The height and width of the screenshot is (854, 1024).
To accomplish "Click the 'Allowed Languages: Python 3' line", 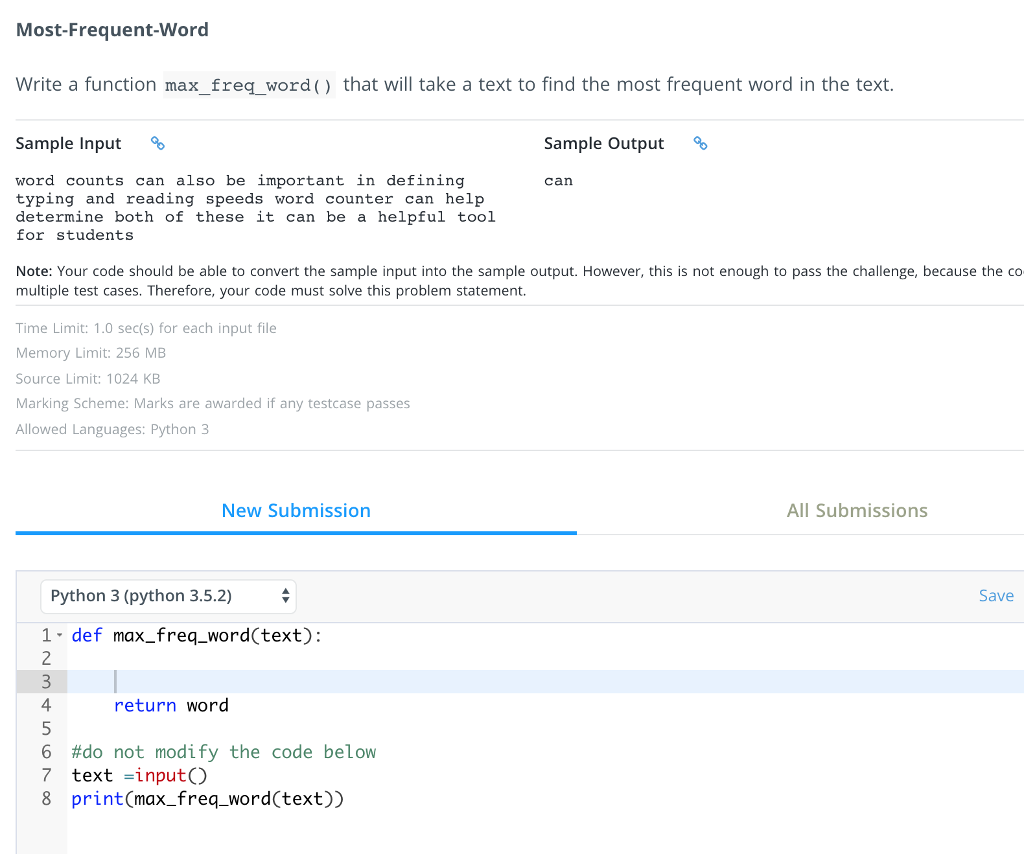I will 112,429.
